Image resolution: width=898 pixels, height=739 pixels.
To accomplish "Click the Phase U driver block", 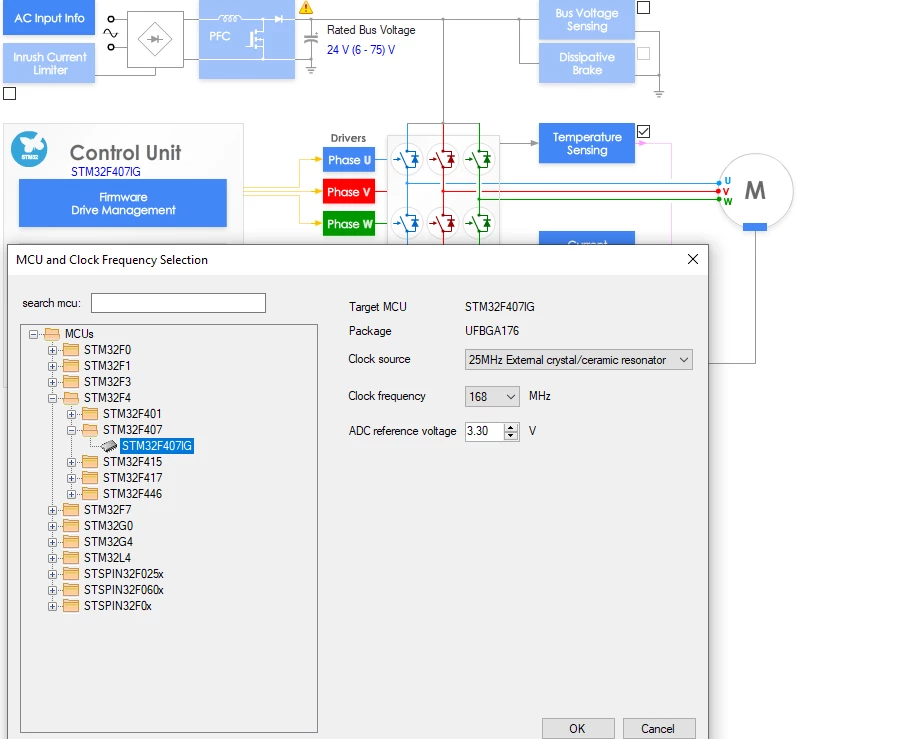I will pyautogui.click(x=349, y=160).
